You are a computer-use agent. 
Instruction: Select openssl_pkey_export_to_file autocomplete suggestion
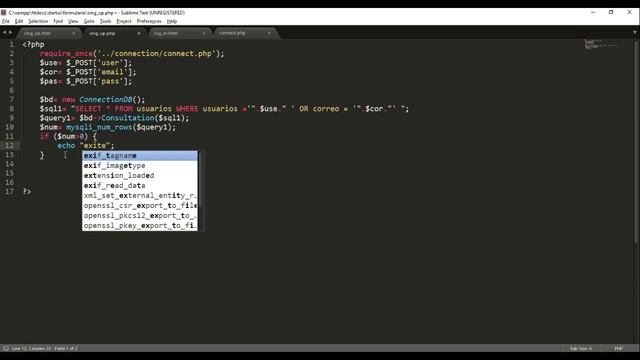coord(140,225)
